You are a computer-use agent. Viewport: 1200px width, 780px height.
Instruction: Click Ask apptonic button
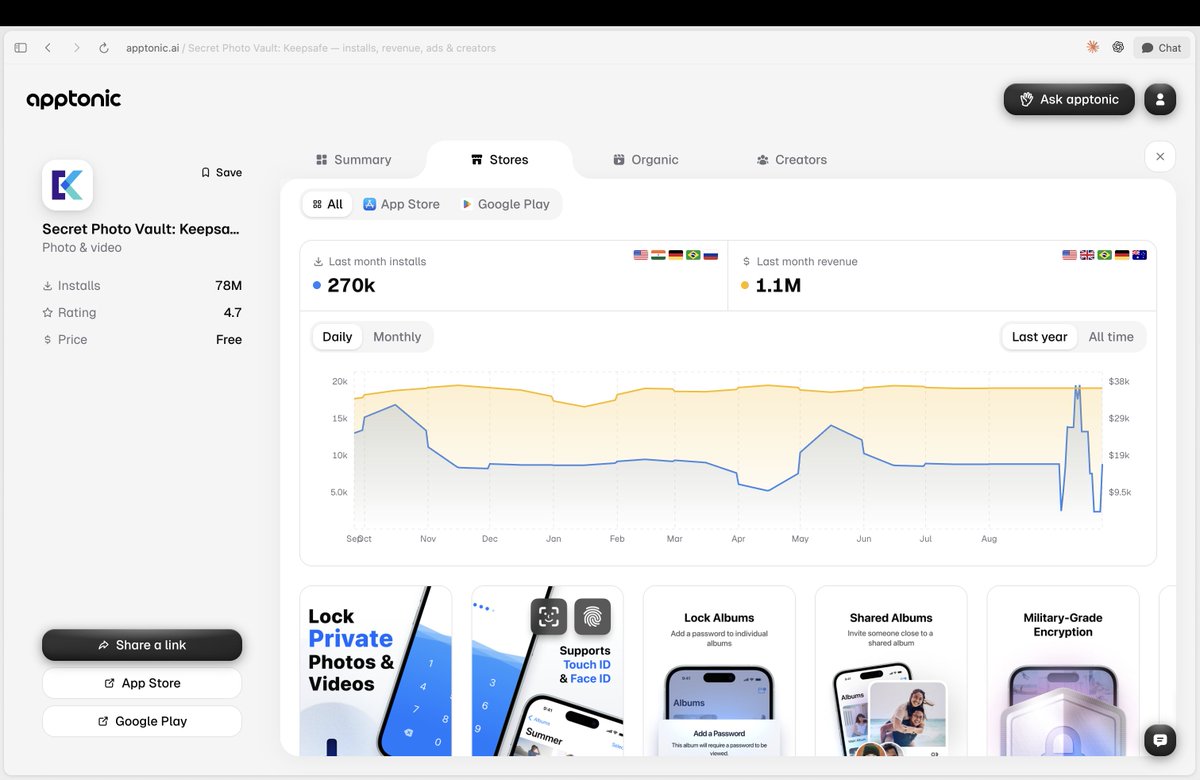click(1069, 99)
